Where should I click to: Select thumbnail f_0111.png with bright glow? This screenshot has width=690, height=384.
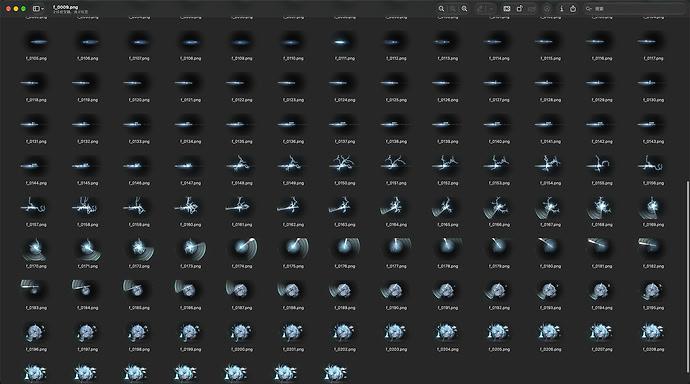tap(345, 42)
